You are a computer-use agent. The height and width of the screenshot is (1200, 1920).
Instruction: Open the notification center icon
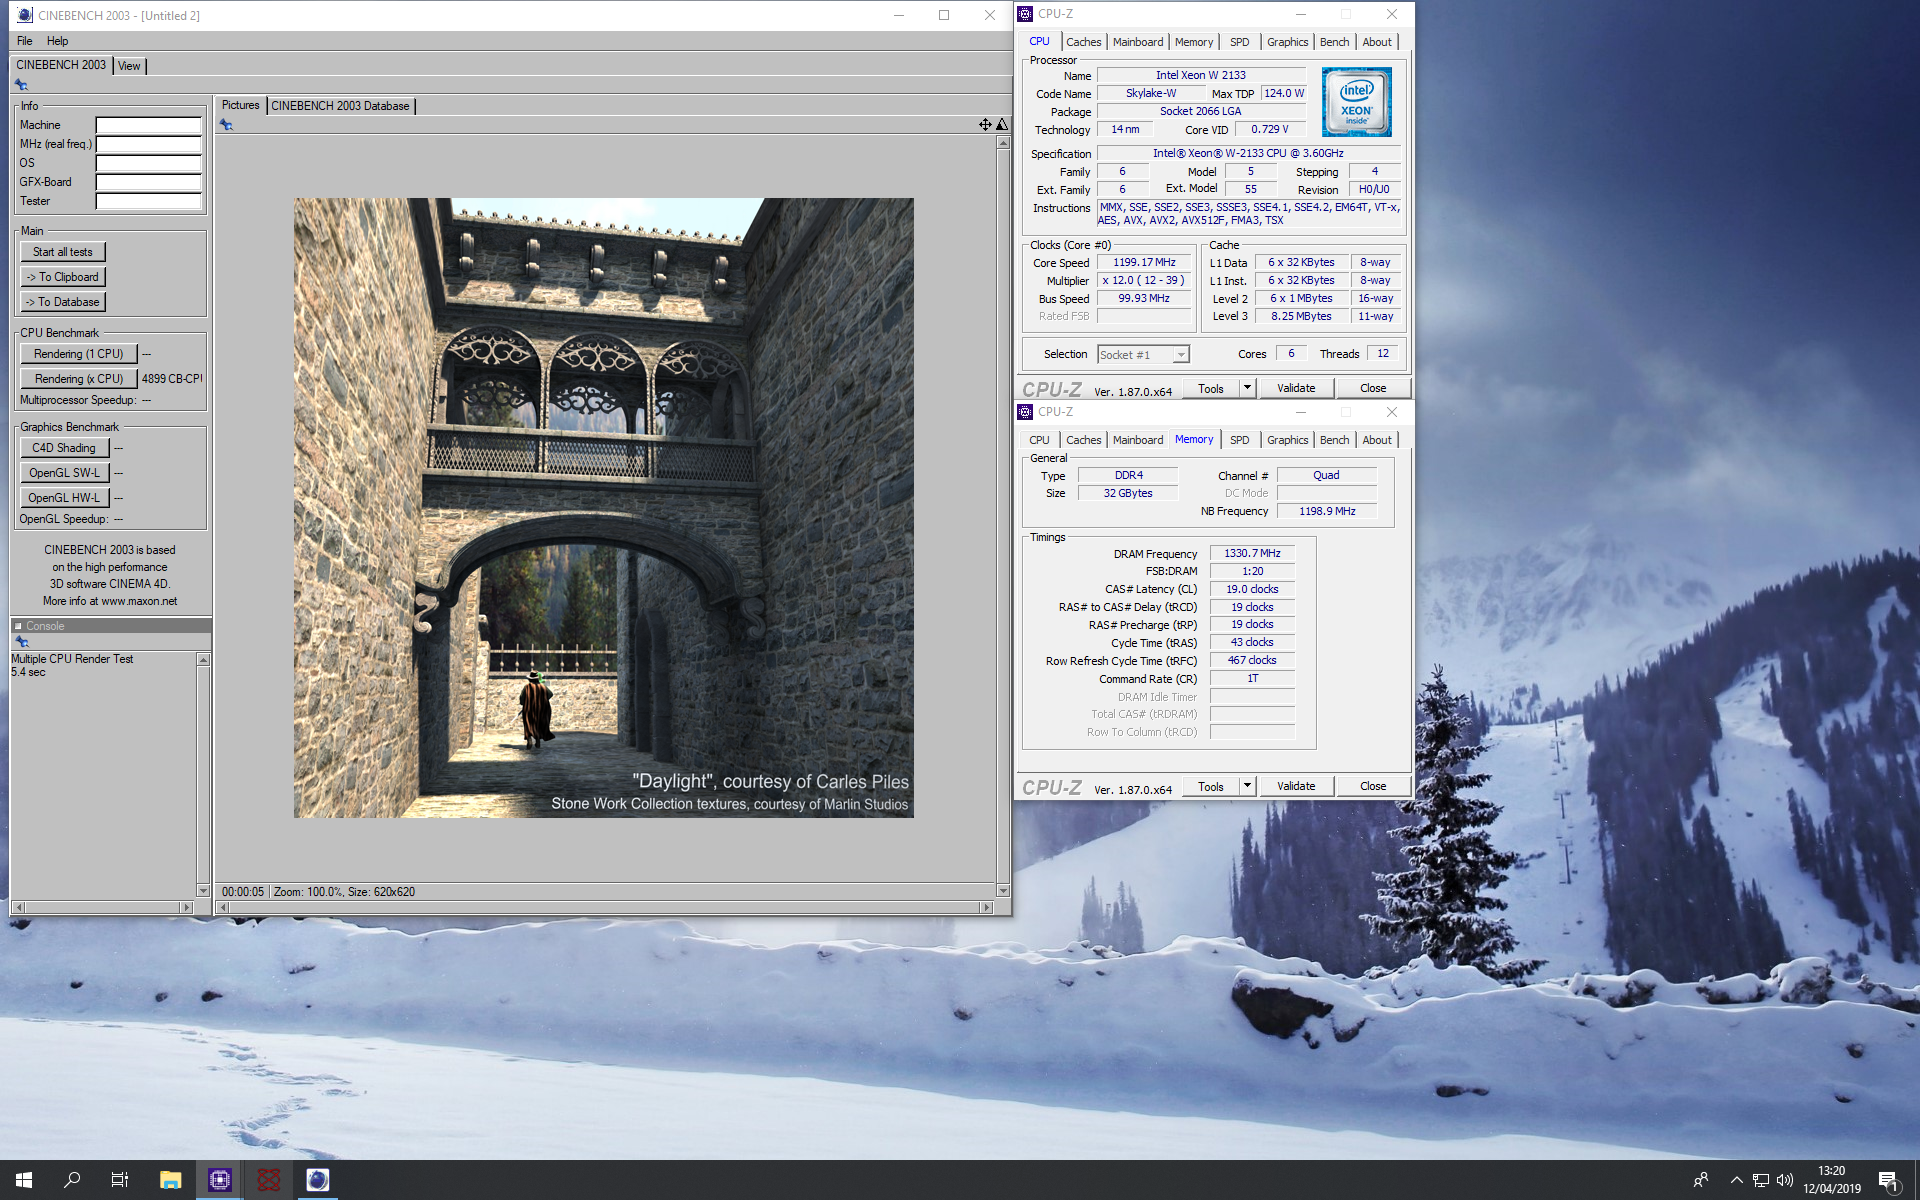point(1888,1181)
